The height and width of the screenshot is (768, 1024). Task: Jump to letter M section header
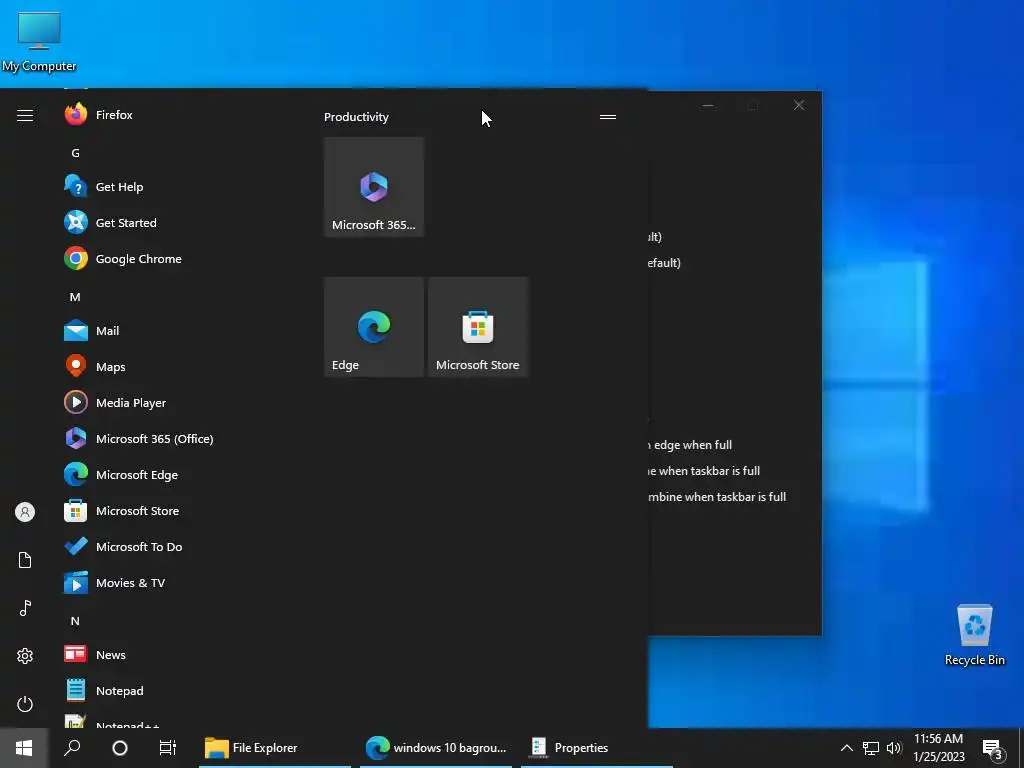coord(75,297)
